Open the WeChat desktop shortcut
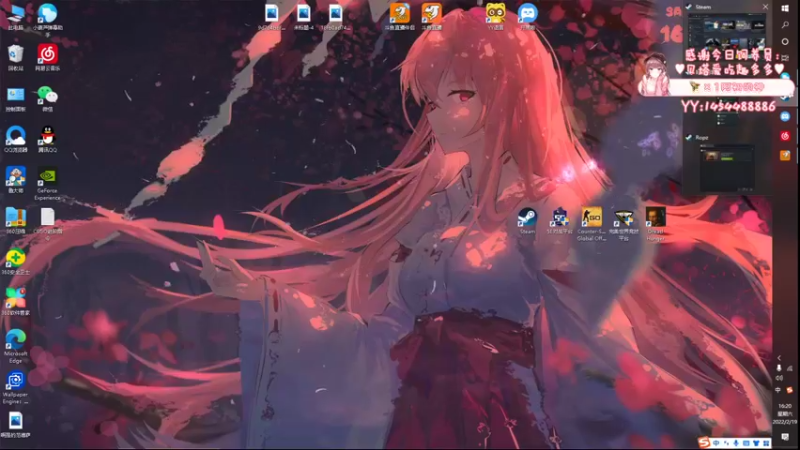The width and height of the screenshot is (800, 450). pyautogui.click(x=47, y=98)
